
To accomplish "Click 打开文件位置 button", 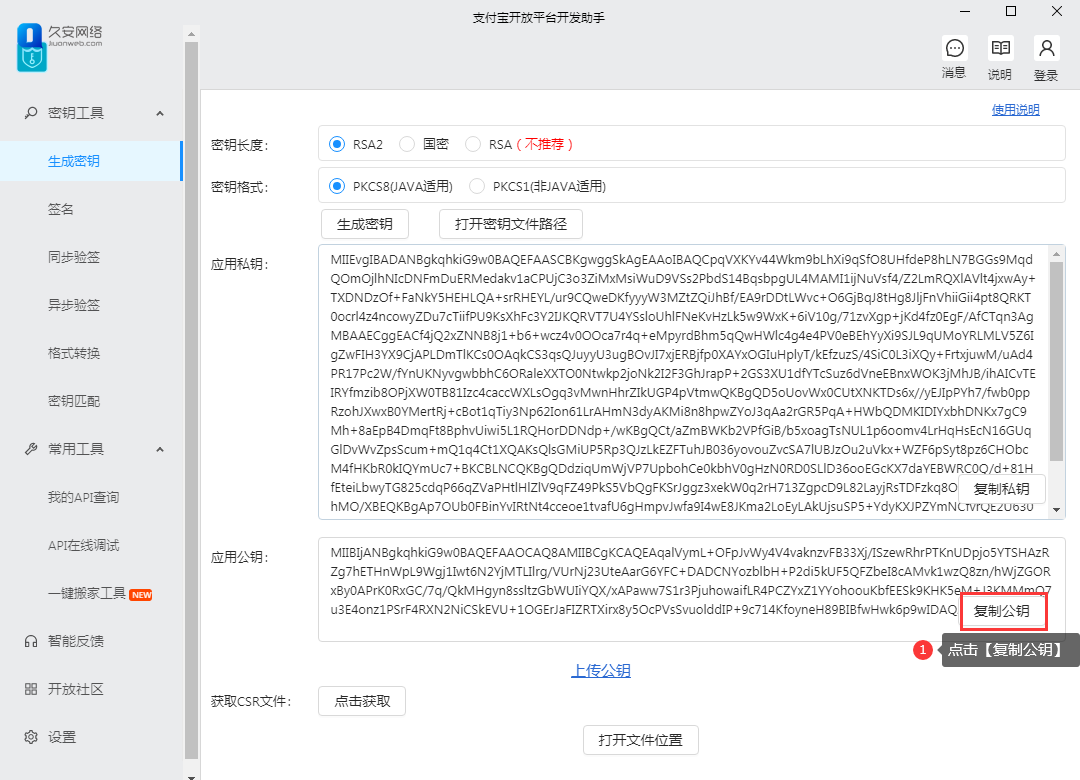I will [x=641, y=740].
